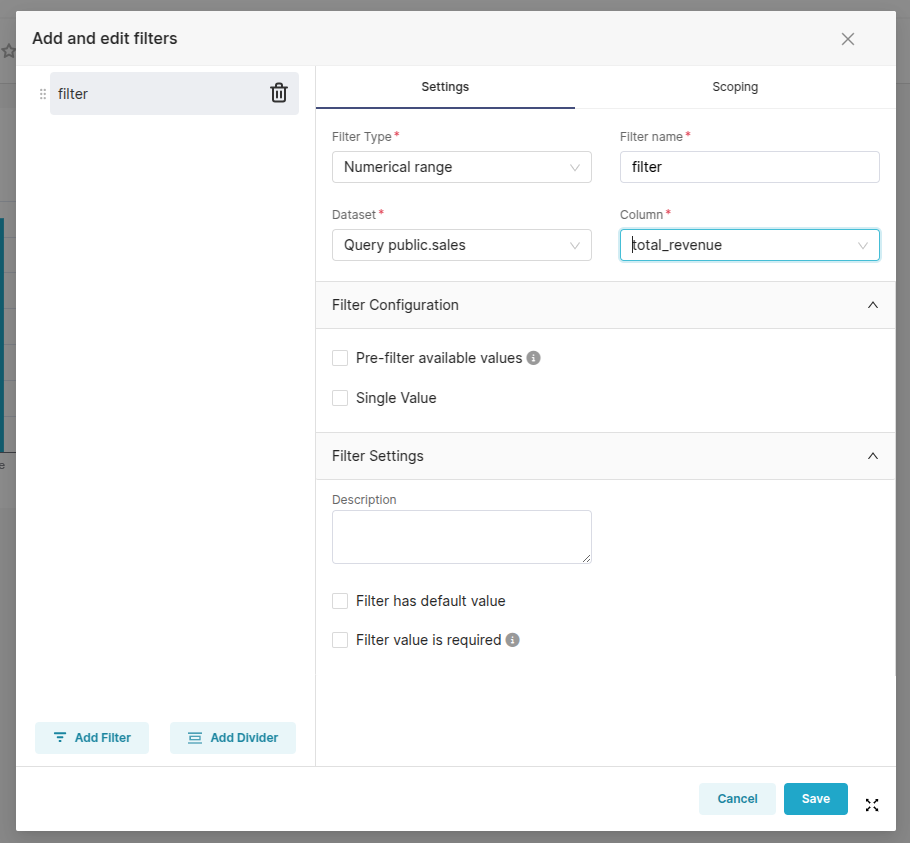Screen dimensions: 910x843
Task: Click the star icon behind the dialog
Action: pos(8,50)
